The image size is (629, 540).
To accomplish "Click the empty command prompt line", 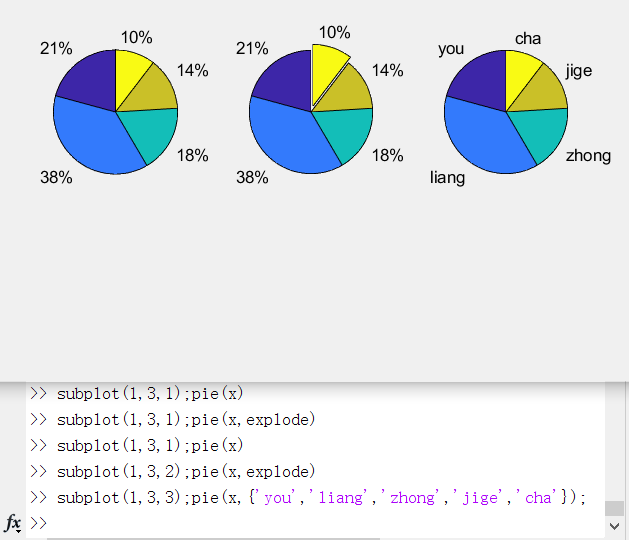I will click(315, 523).
